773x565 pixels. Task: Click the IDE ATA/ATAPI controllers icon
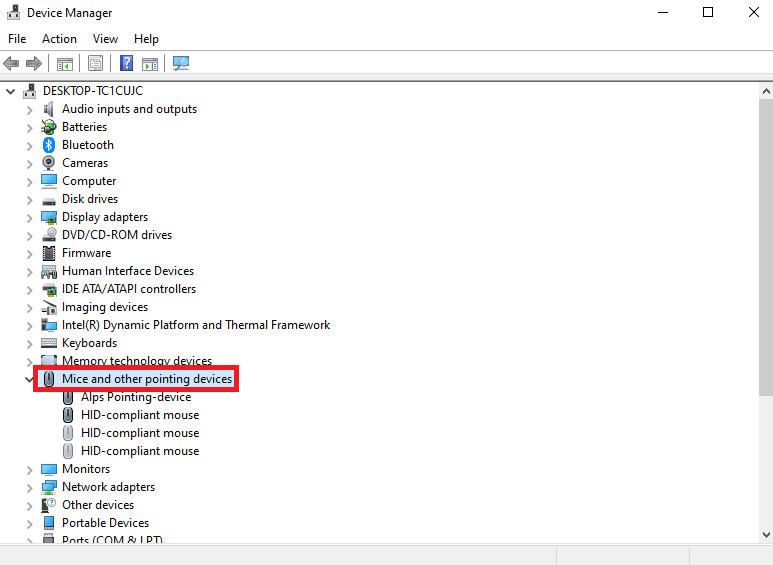point(49,289)
